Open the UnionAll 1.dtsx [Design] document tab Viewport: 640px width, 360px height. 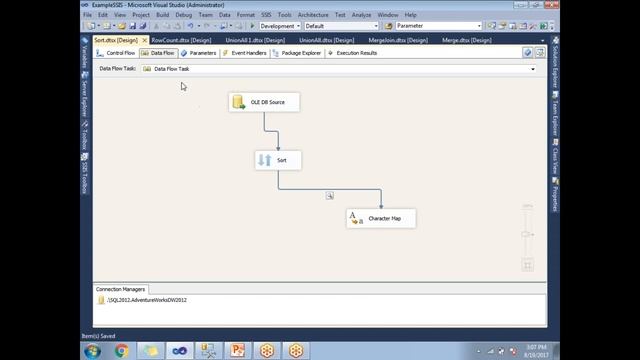(x=256, y=40)
